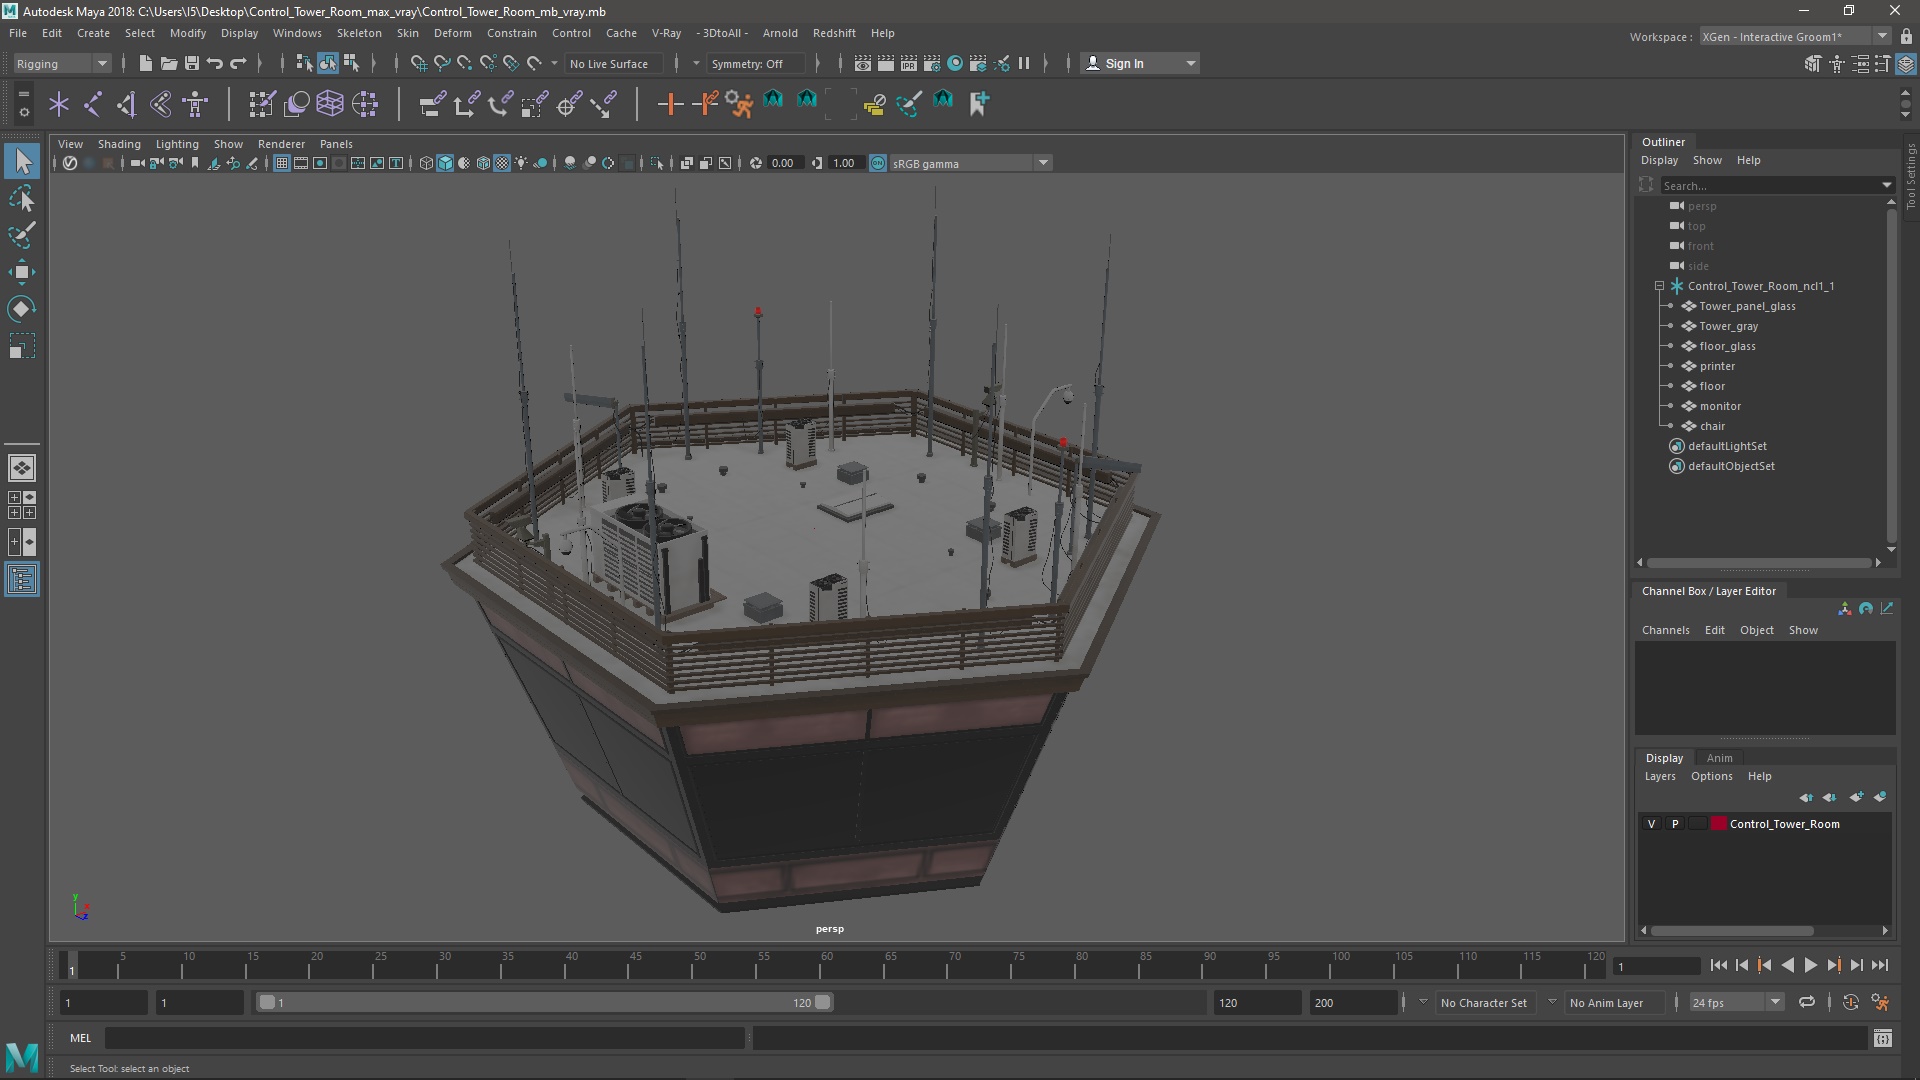Toggle the loop playback icon
This screenshot has width=1920, height=1080.
(x=1807, y=1002)
